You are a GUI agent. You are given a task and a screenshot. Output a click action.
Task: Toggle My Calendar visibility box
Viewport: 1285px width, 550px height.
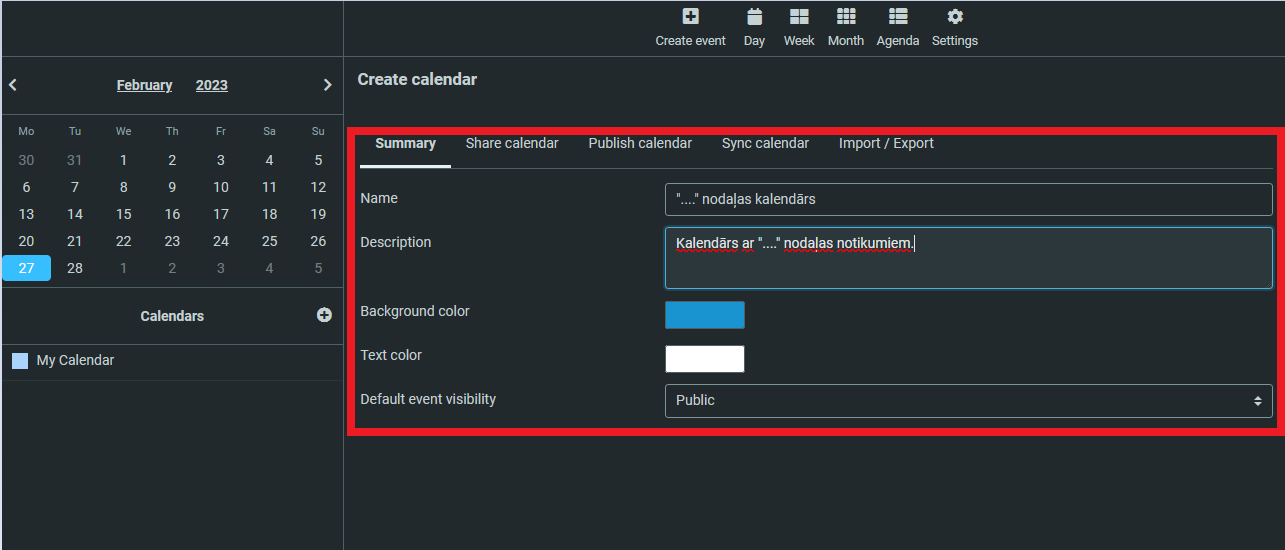[20, 361]
